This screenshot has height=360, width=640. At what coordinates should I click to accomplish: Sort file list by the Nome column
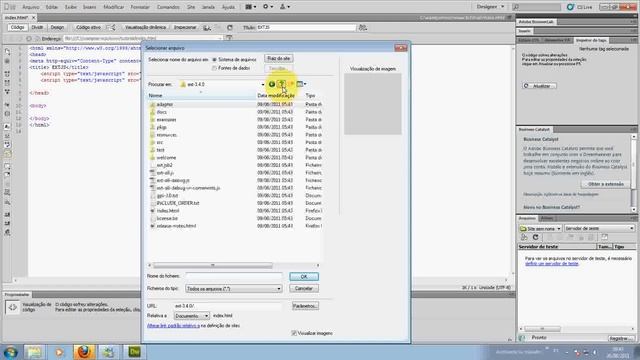pos(201,96)
